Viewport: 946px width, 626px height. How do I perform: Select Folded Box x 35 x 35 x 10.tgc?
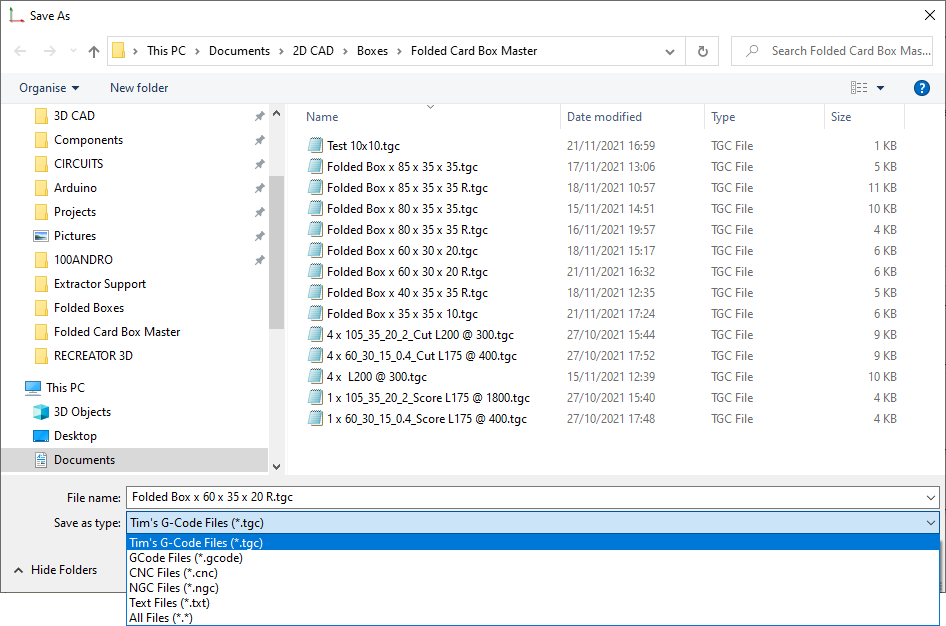[x=402, y=314]
